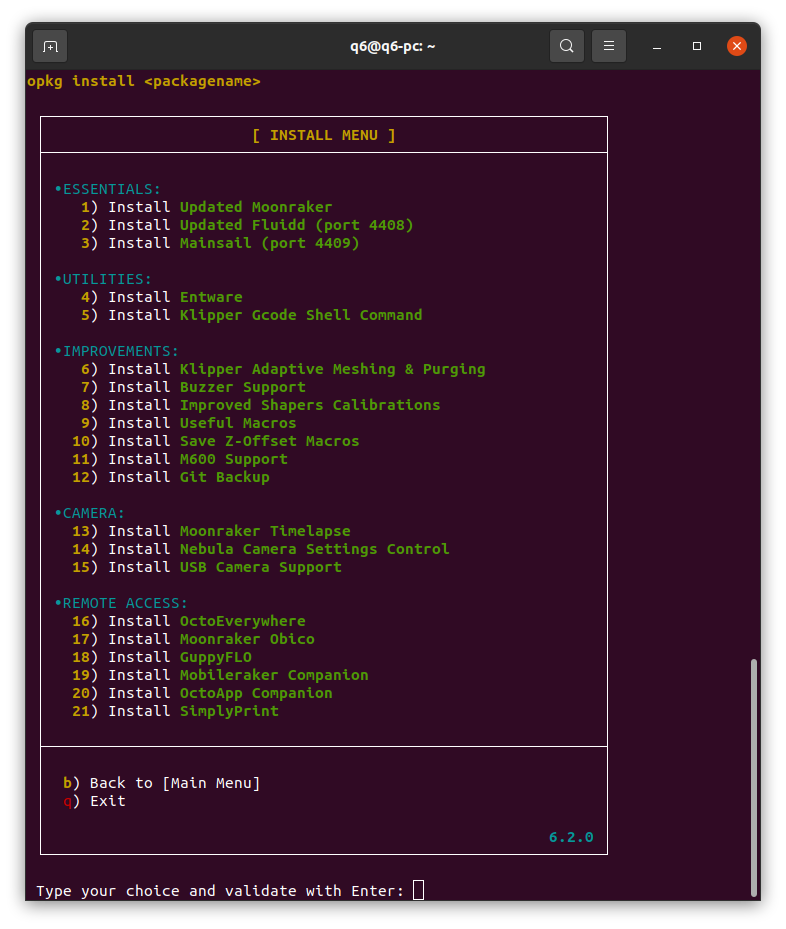Click 'Improved Shapers Calibrations' entry
Image resolution: width=786 pixels, height=929 pixels.
tap(310, 405)
